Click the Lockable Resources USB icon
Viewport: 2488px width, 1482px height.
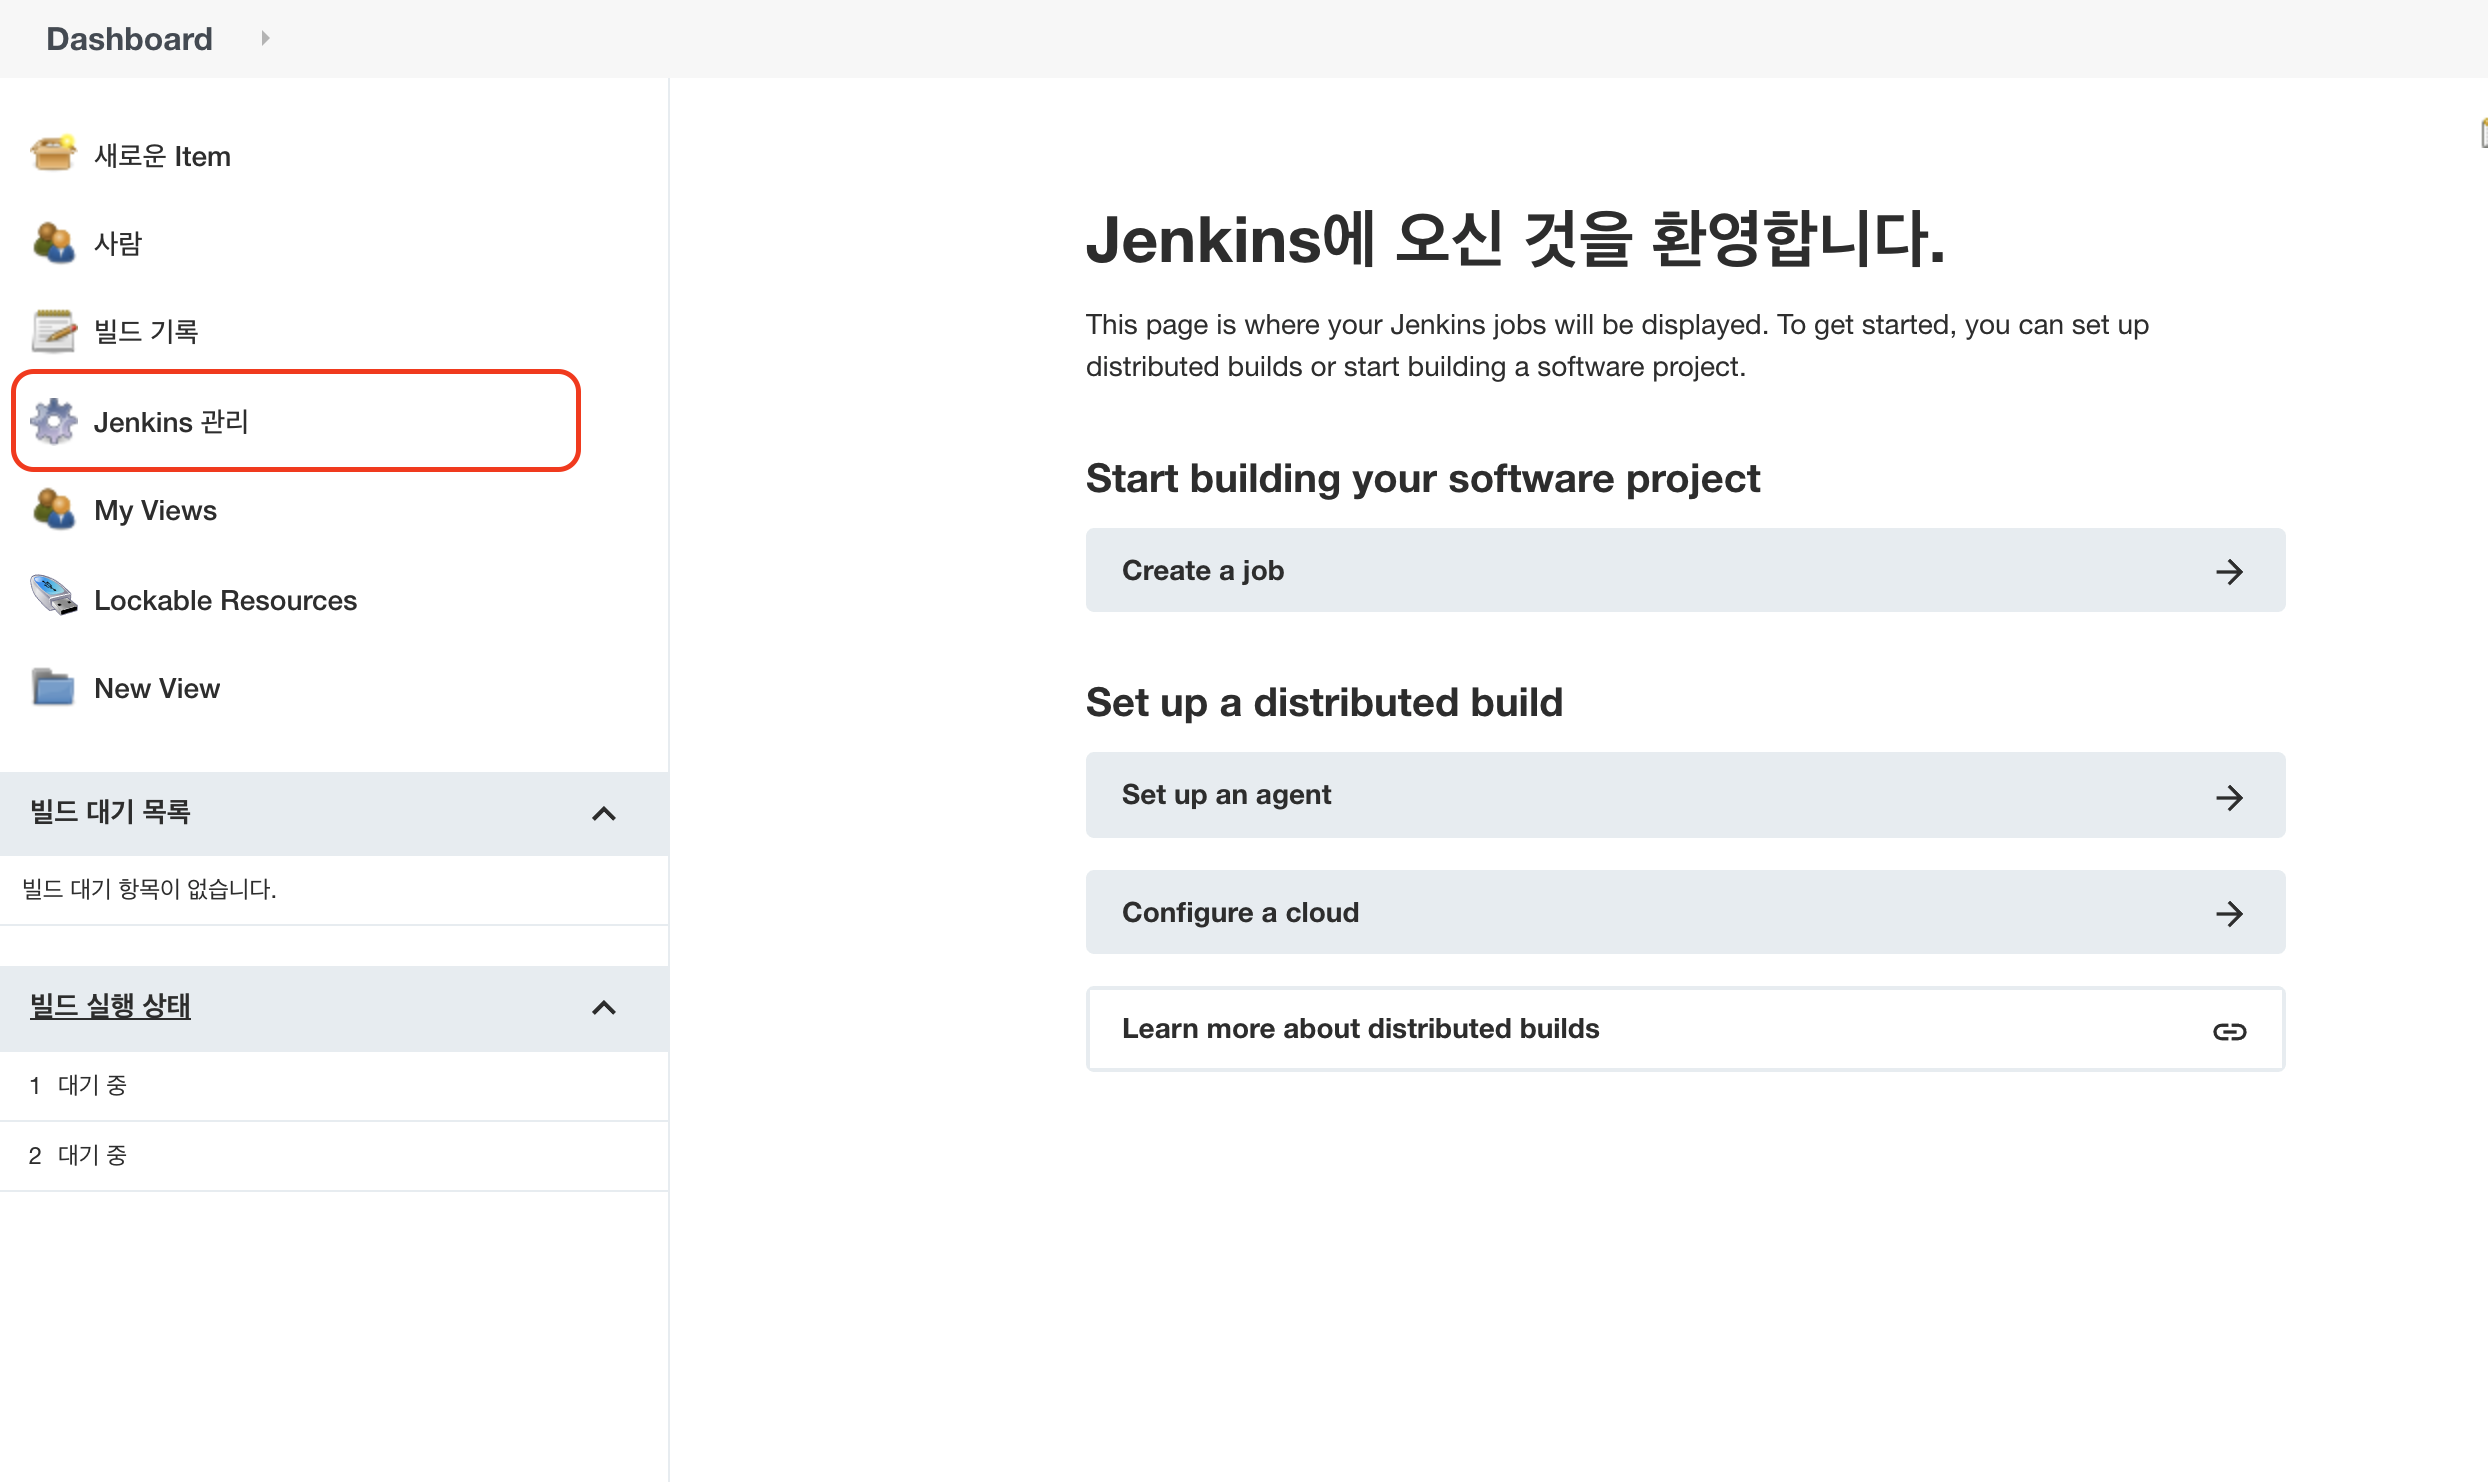click(53, 597)
